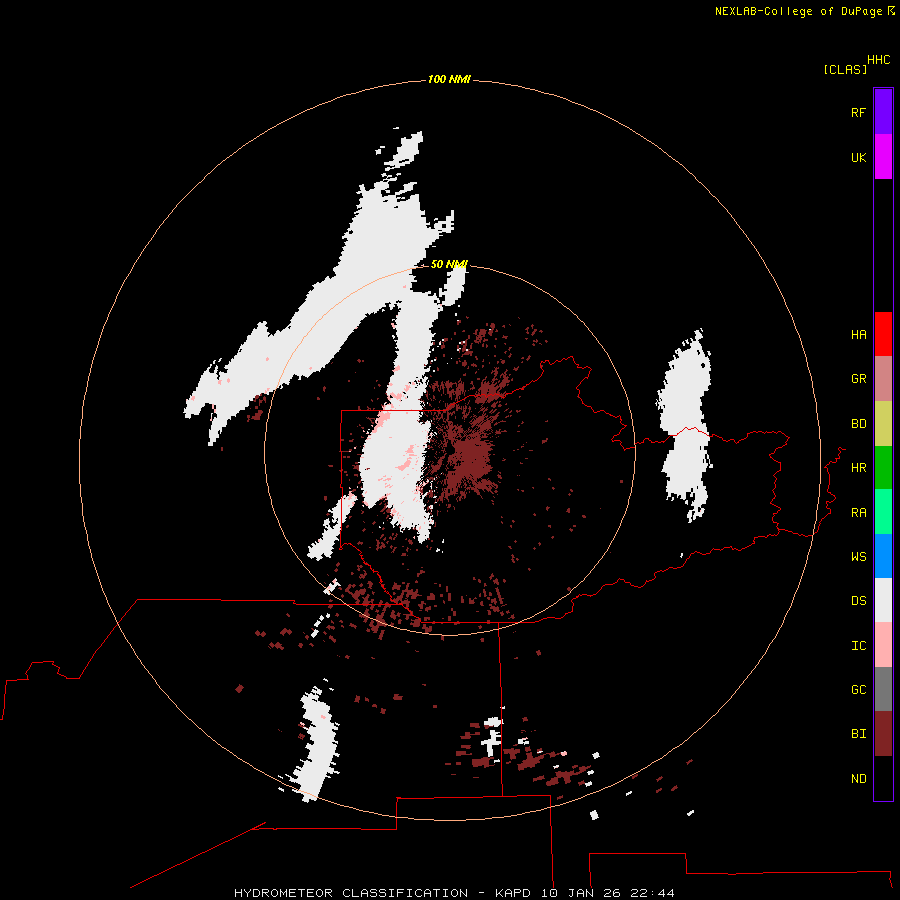This screenshot has height=900, width=900.
Task: Click the 10 JAN 26 date text
Action: [x=580, y=893]
